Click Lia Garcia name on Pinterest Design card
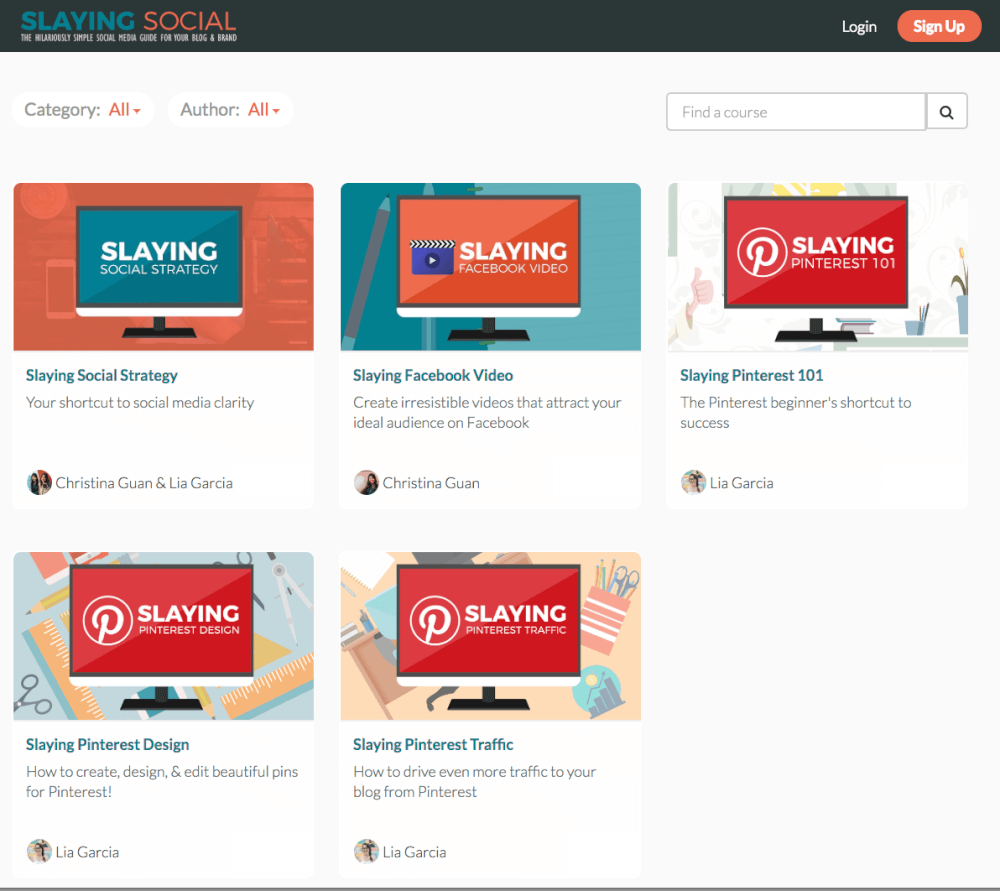The width and height of the screenshot is (1000, 891). (87, 852)
